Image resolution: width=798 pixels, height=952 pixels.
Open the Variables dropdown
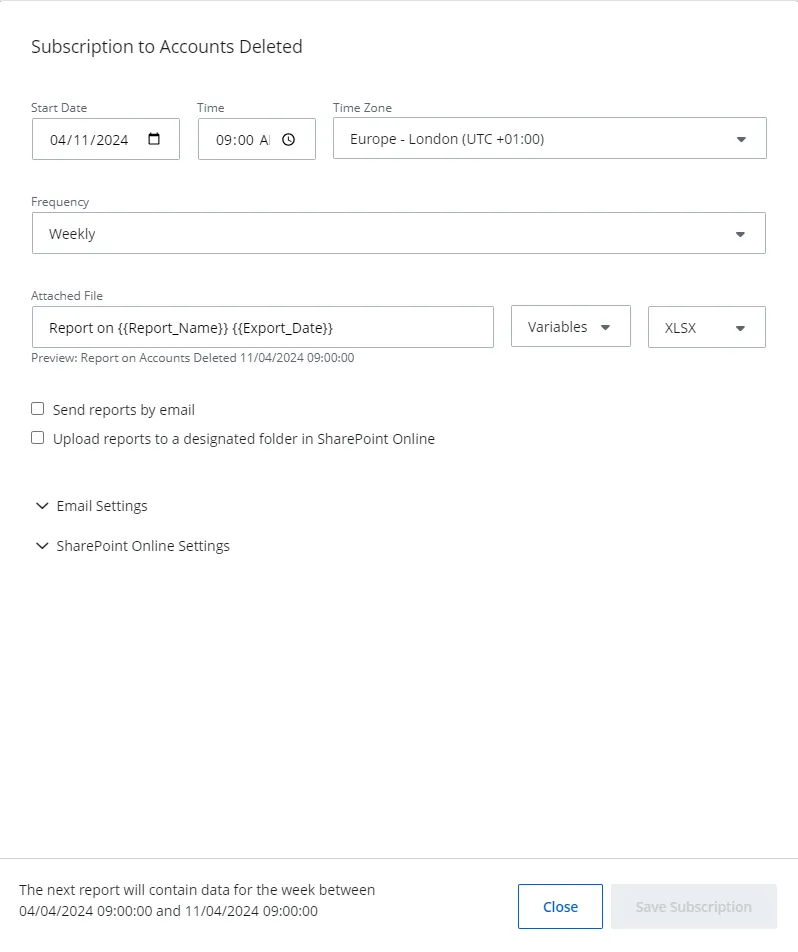pyautogui.click(x=571, y=327)
